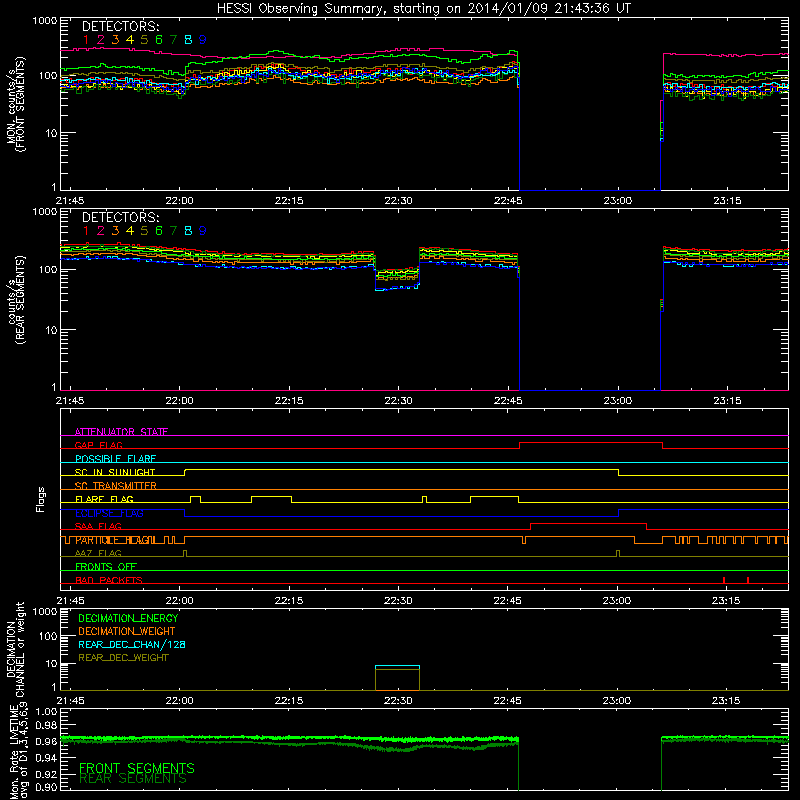Image resolution: width=800 pixels, height=800 pixels.
Task: Click 0.94 value on livetime axis
Action: (46, 758)
